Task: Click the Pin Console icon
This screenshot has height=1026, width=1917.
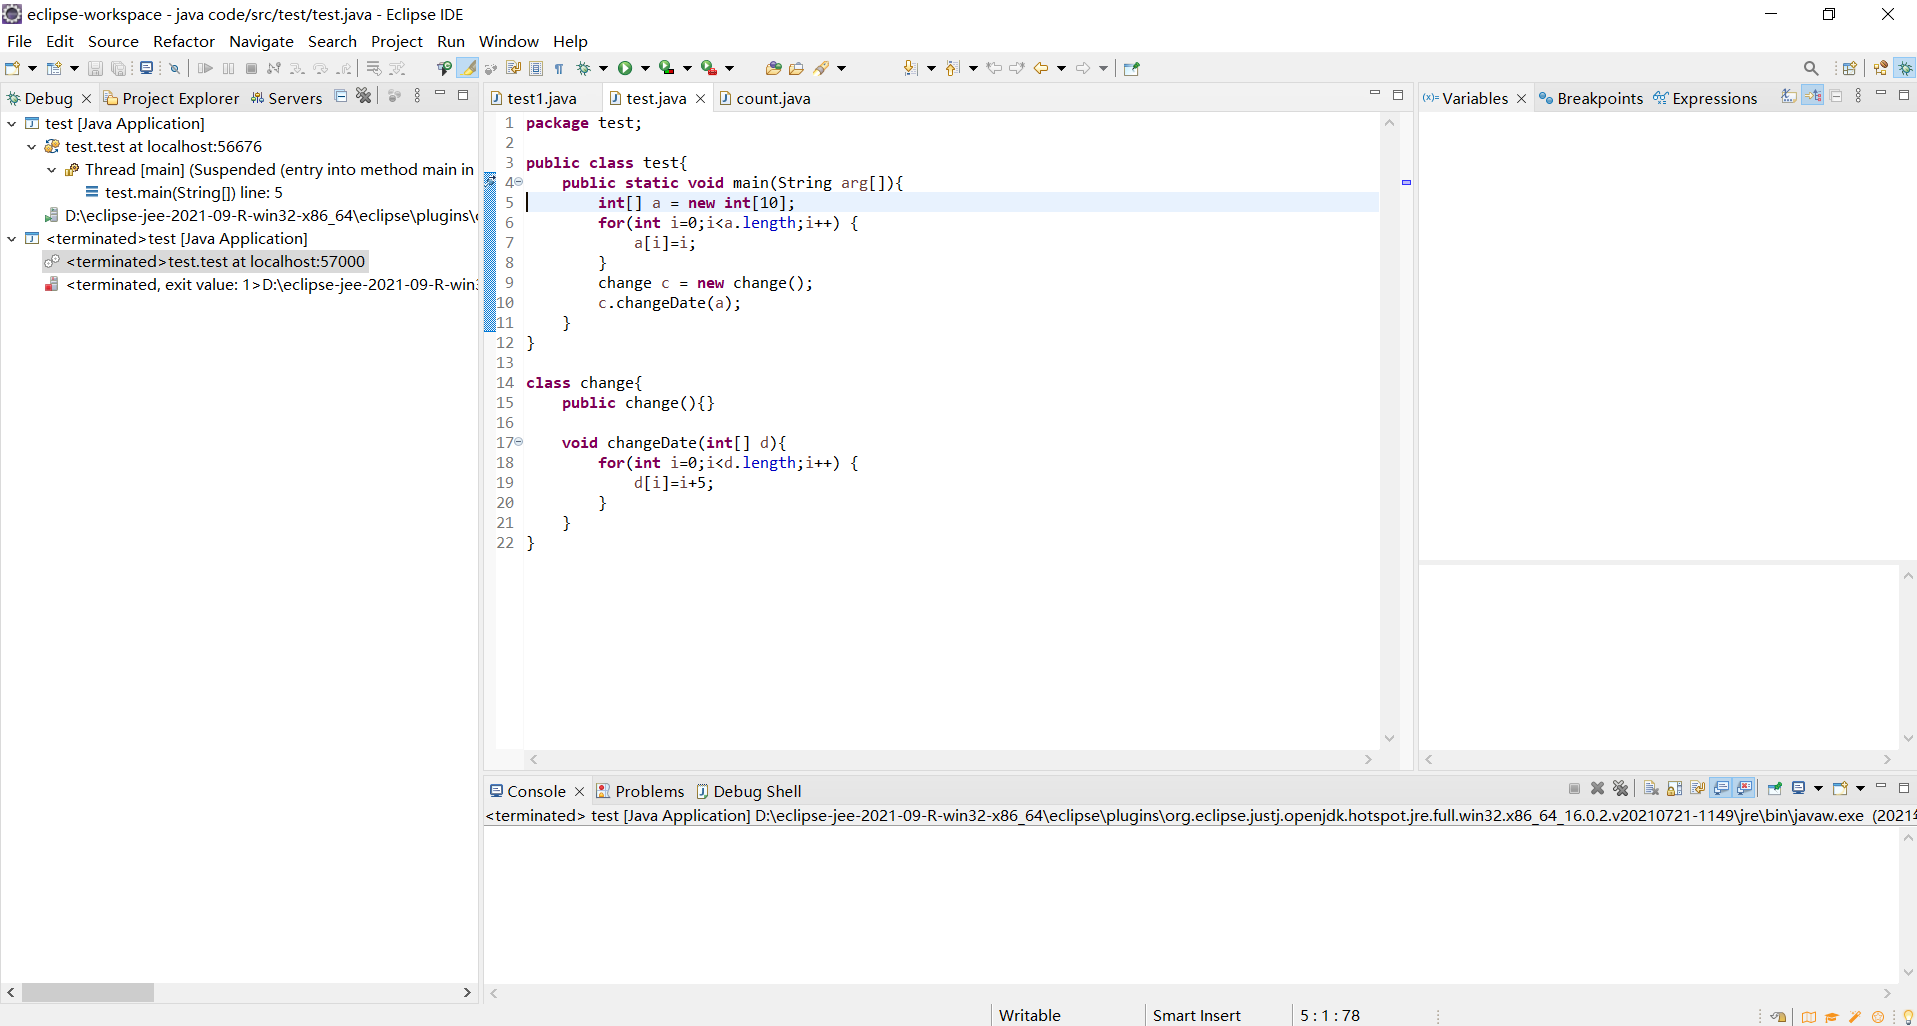Action: point(1774,789)
